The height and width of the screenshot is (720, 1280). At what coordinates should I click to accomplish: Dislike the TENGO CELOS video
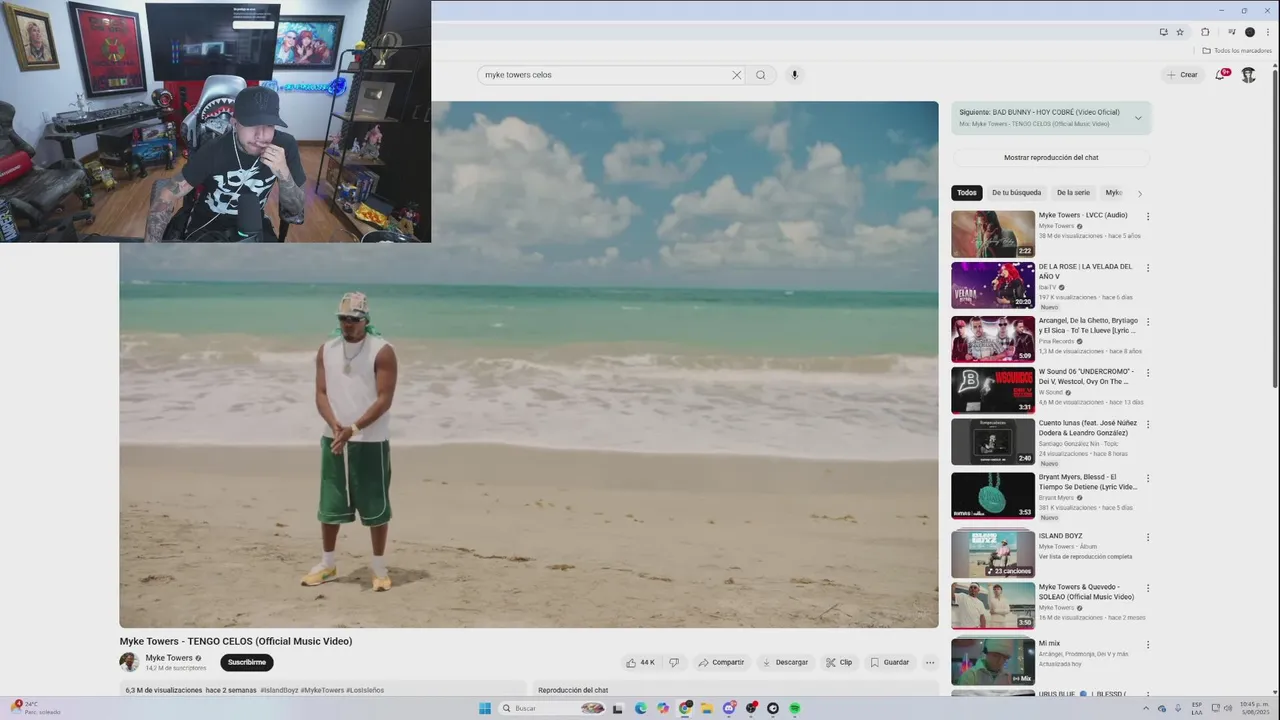pyautogui.click(x=674, y=662)
